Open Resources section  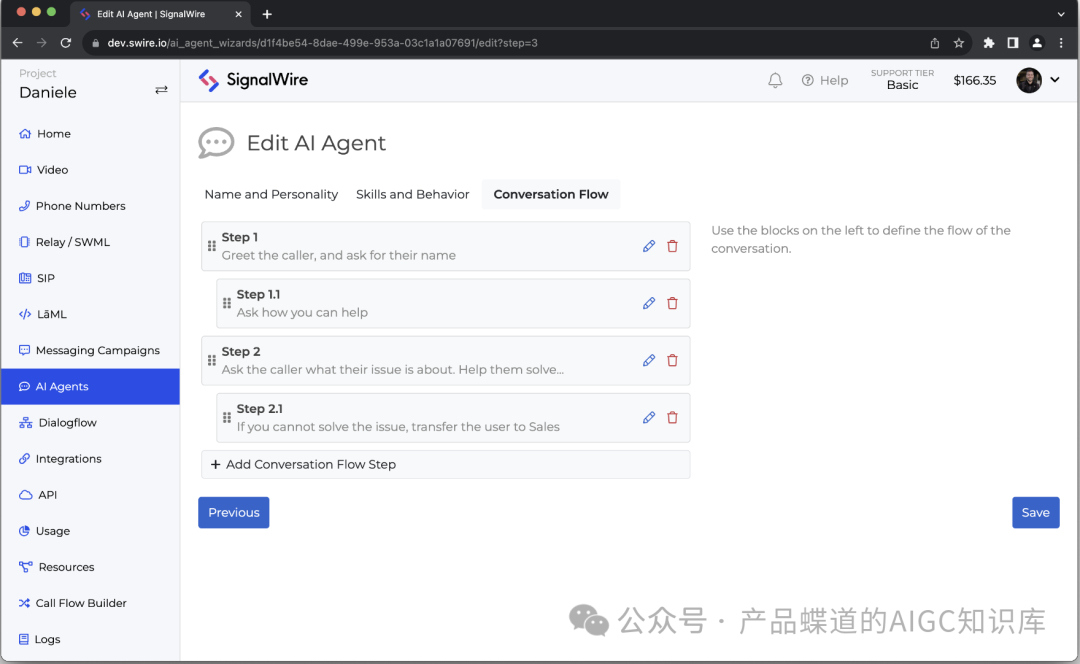pos(90,567)
